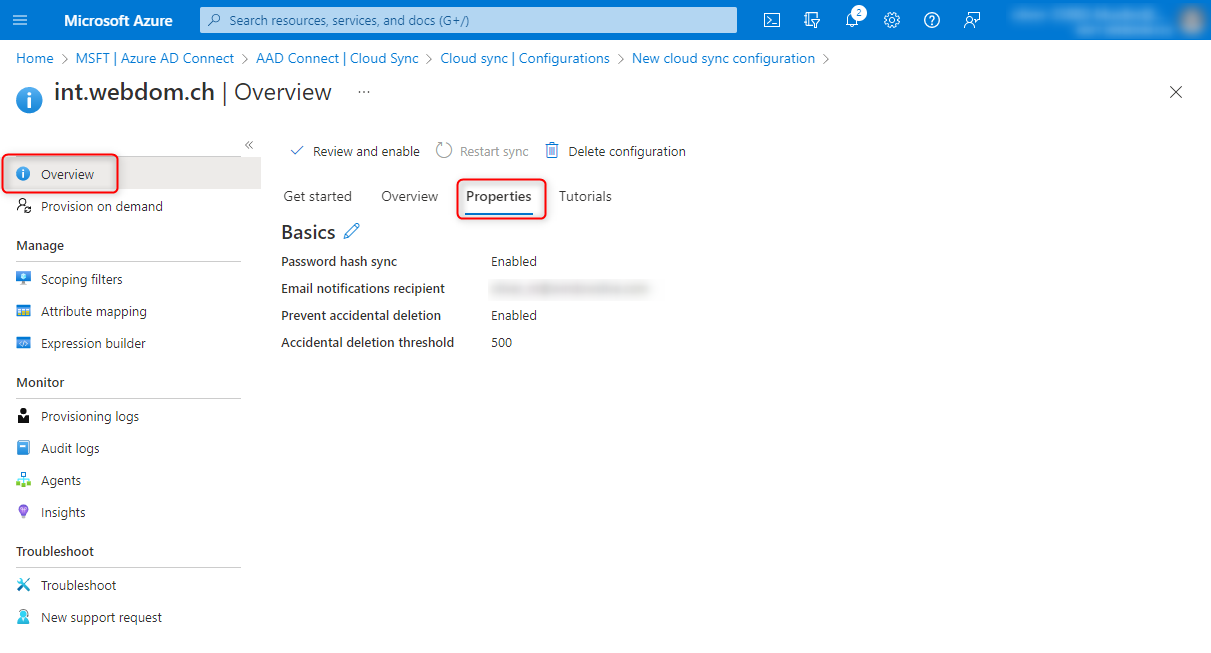1211x653 pixels.
Task: Click Restart sync button
Action: 483,151
